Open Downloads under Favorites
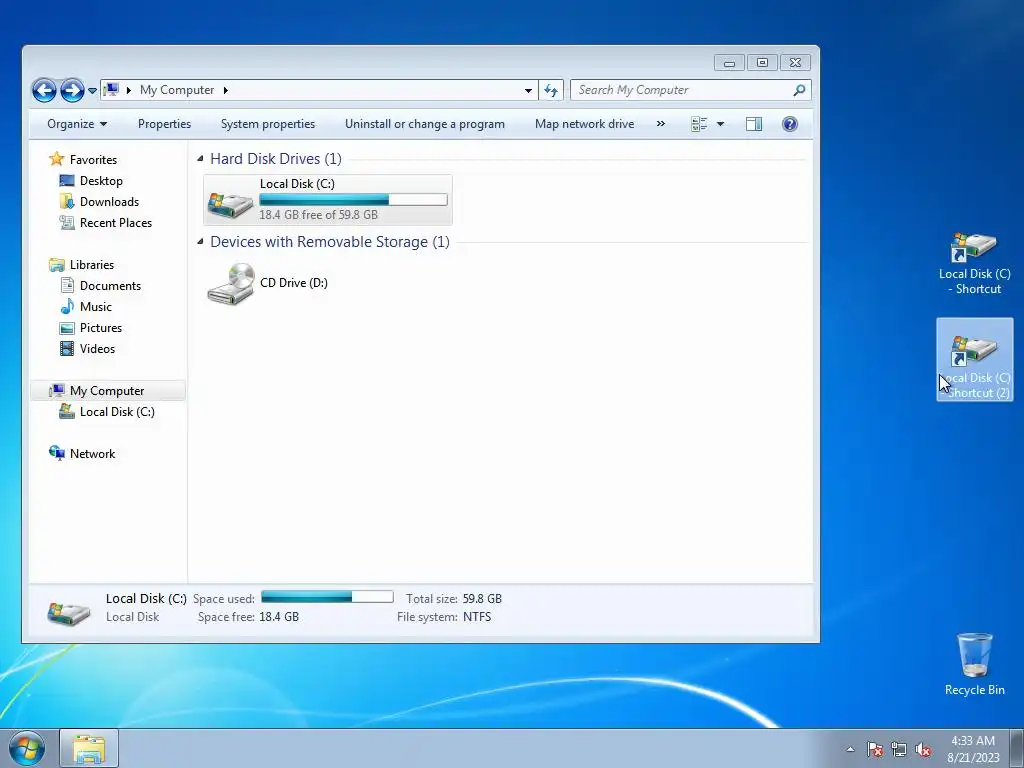1024x768 pixels. point(109,202)
